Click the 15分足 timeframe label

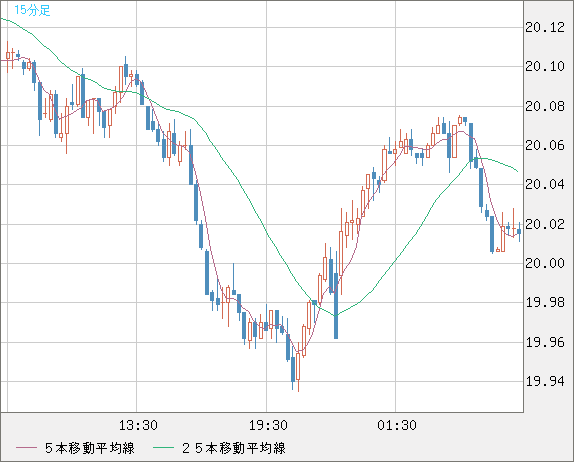32,10
